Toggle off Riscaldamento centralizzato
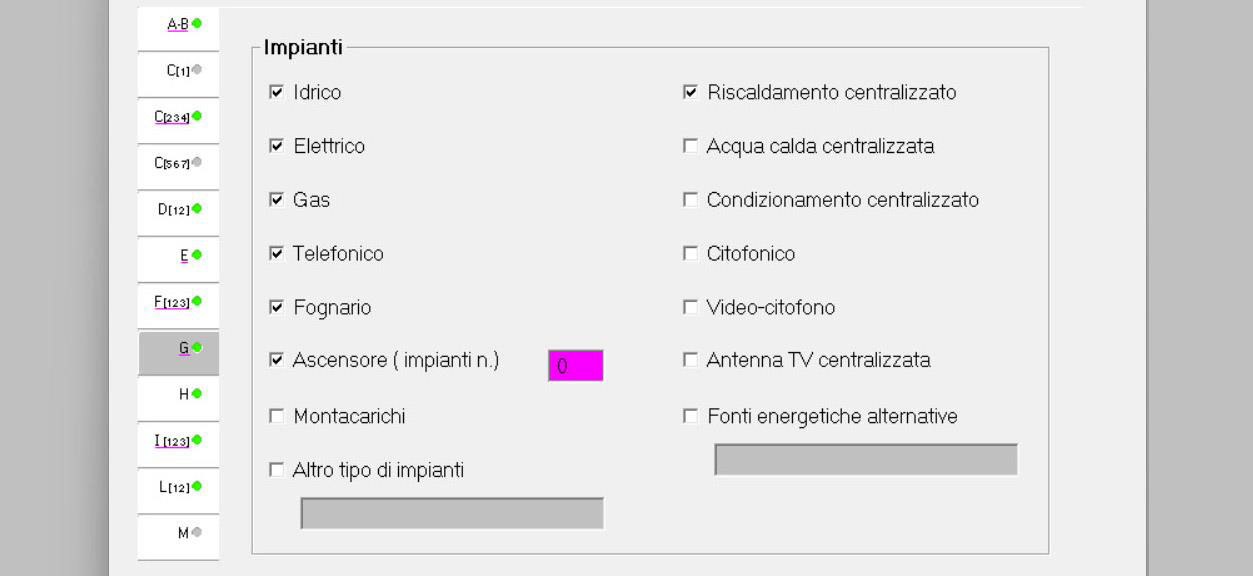Screen dimensions: 1253x576 coord(690,92)
